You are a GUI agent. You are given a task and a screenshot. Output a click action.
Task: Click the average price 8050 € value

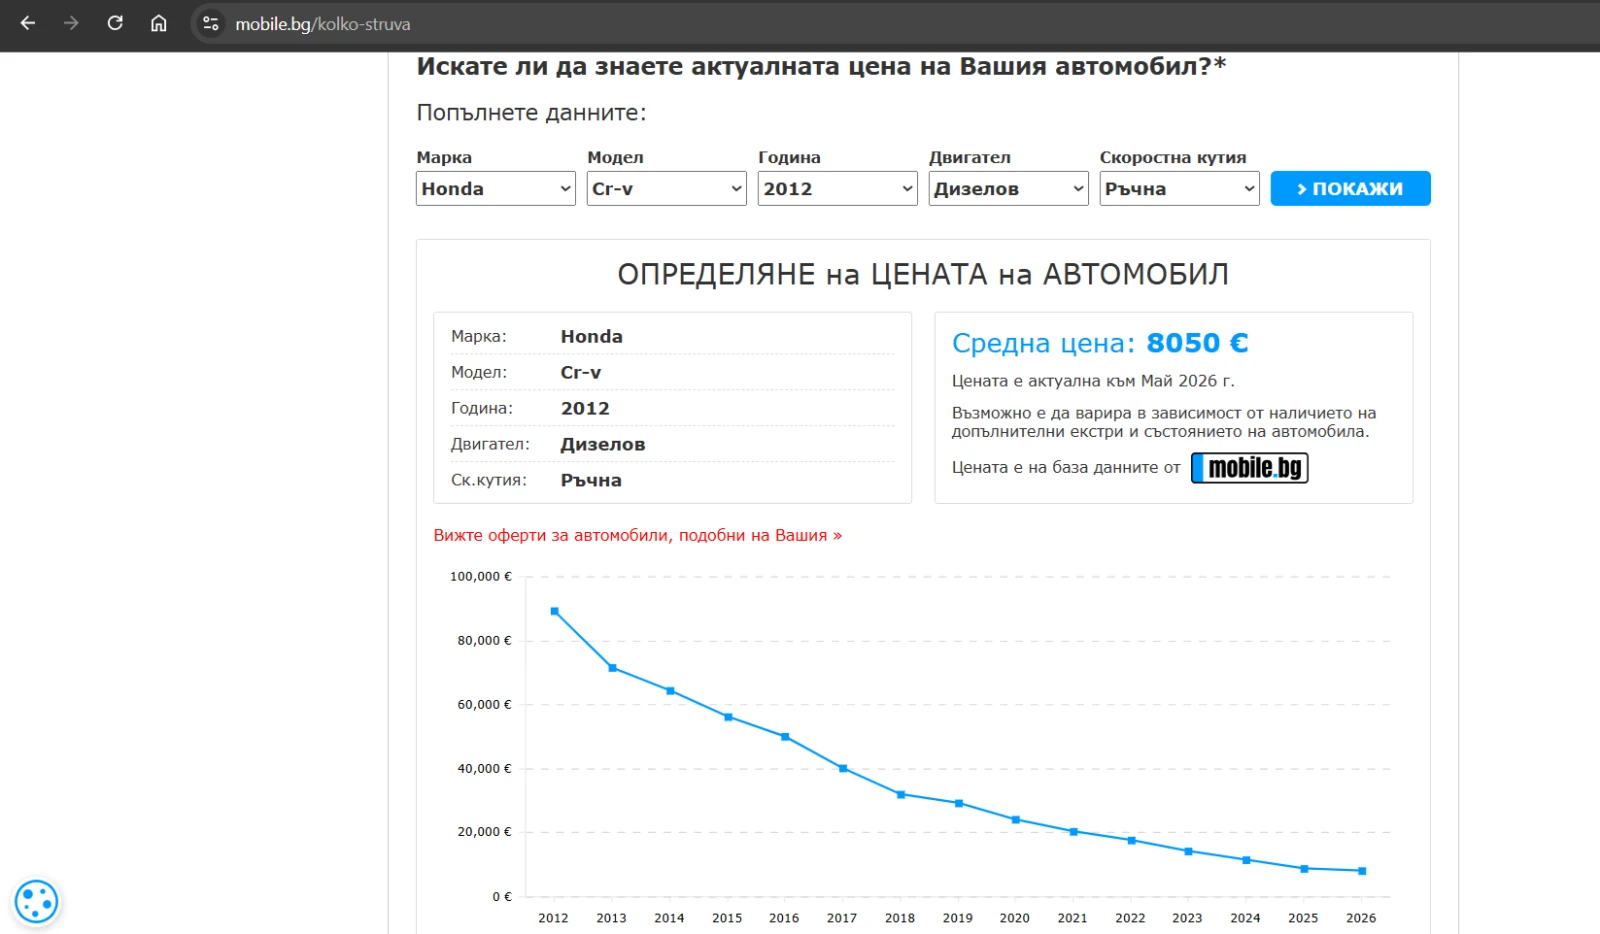click(1197, 343)
